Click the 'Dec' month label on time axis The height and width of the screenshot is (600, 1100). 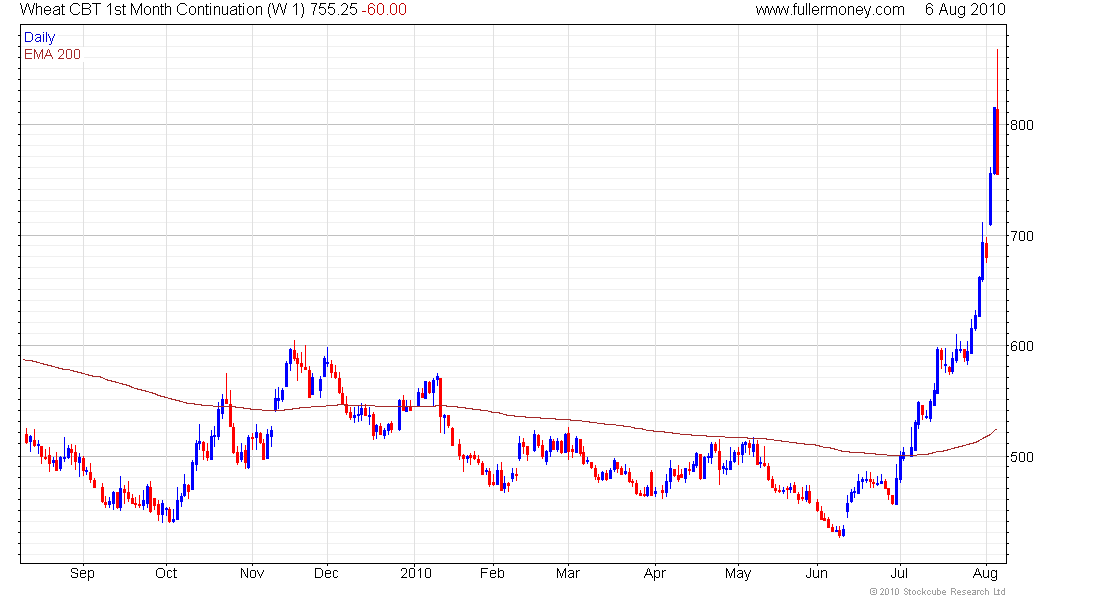pyautogui.click(x=326, y=573)
